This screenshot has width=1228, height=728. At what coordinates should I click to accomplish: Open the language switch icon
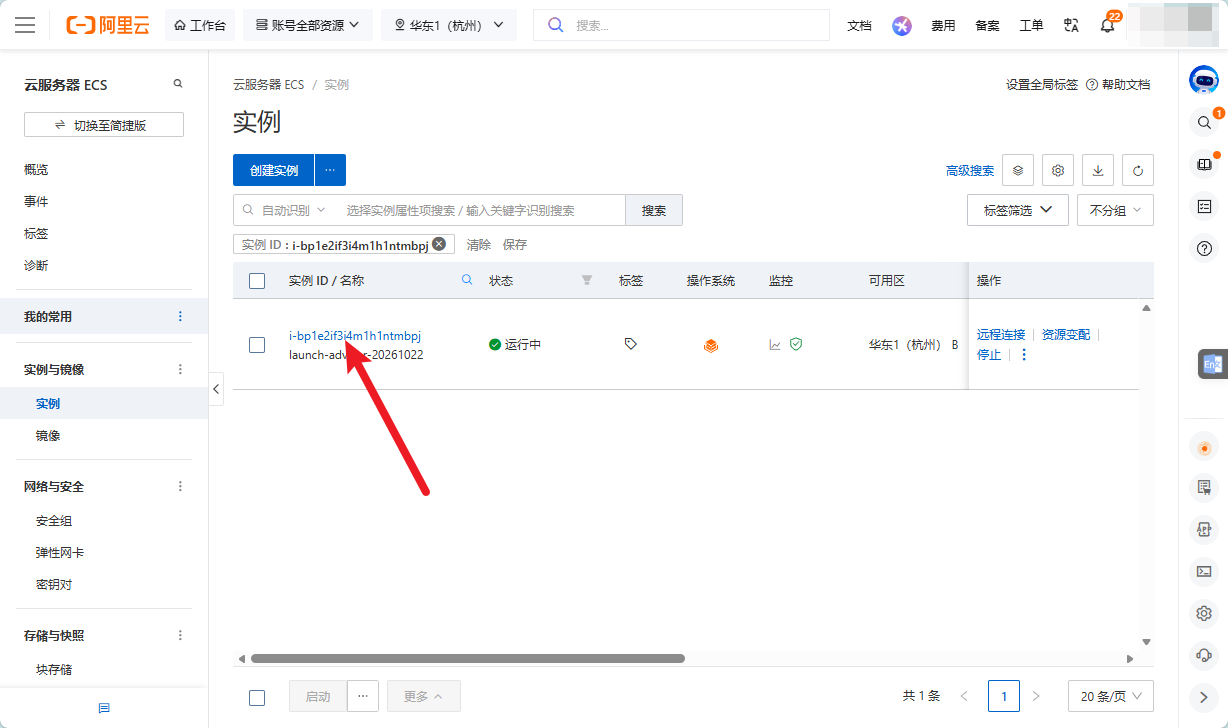pyautogui.click(x=1072, y=26)
